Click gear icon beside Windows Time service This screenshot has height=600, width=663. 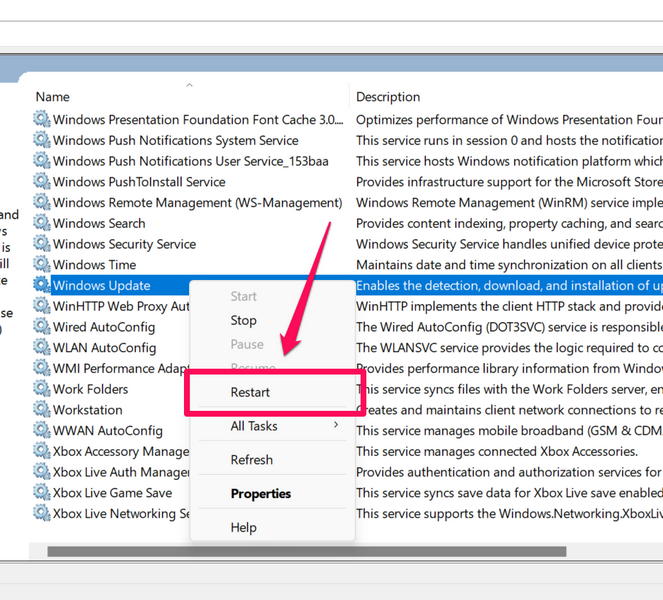click(x=41, y=265)
